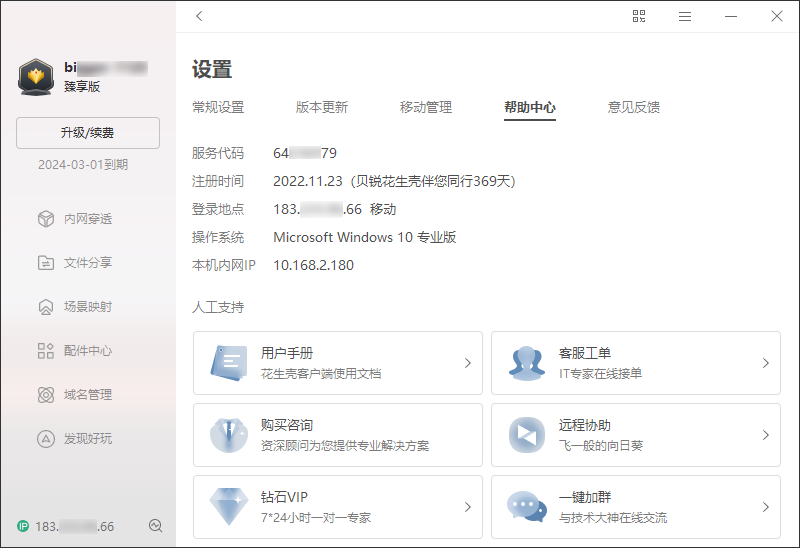The image size is (800, 548).
Task: Click the 场景映射 sidebar icon
Action: [45, 307]
